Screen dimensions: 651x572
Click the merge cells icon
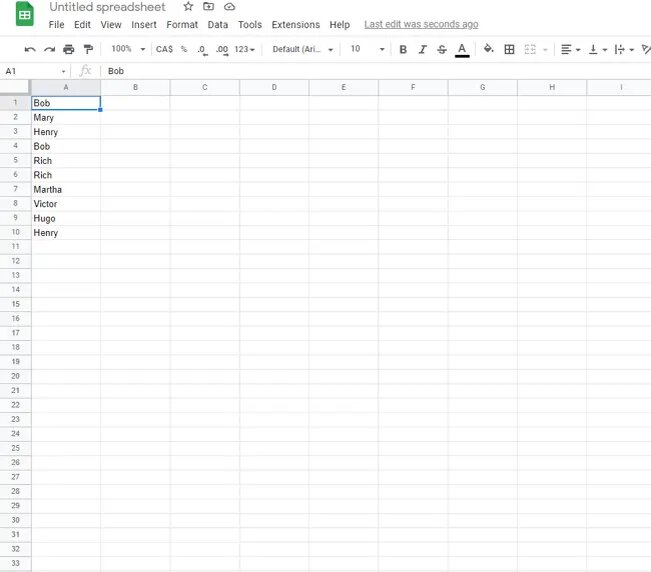point(530,49)
